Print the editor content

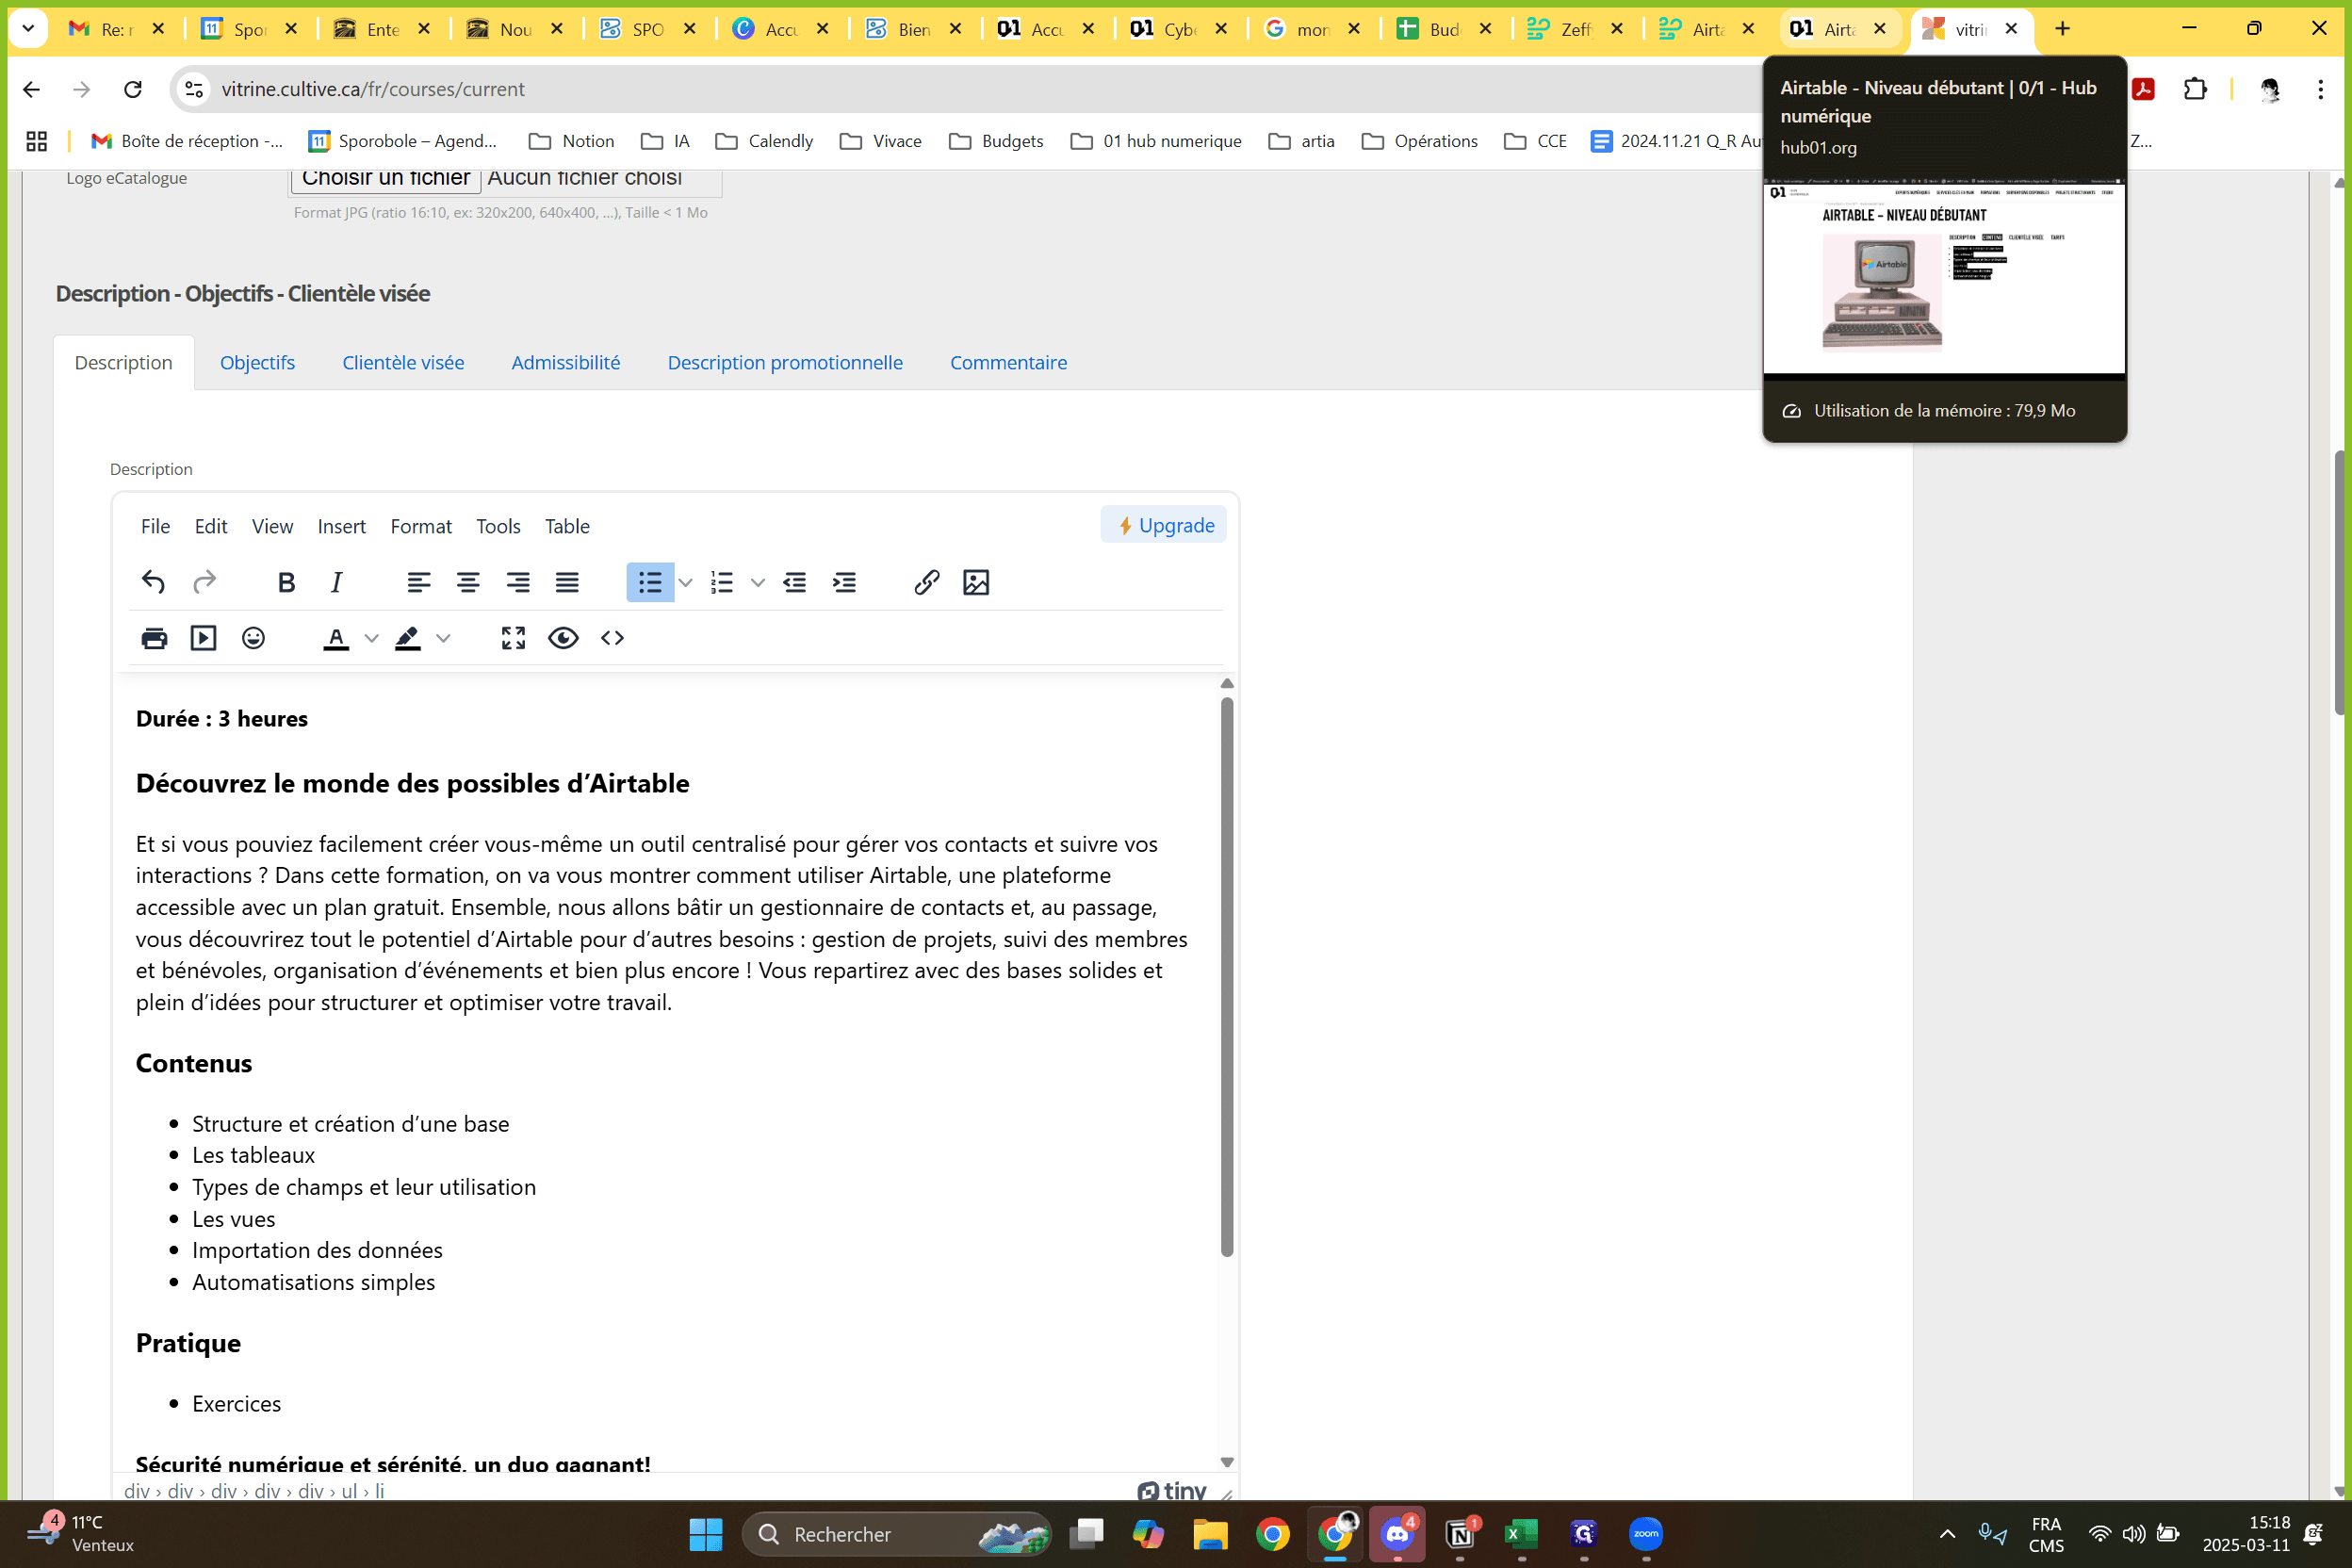(154, 638)
